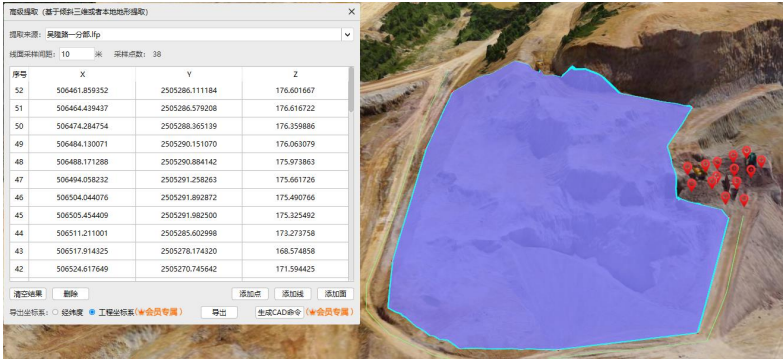The height and width of the screenshot is (361, 784).
Task: Click Z cell 173.273758
Action: pyautogui.click(x=296, y=234)
